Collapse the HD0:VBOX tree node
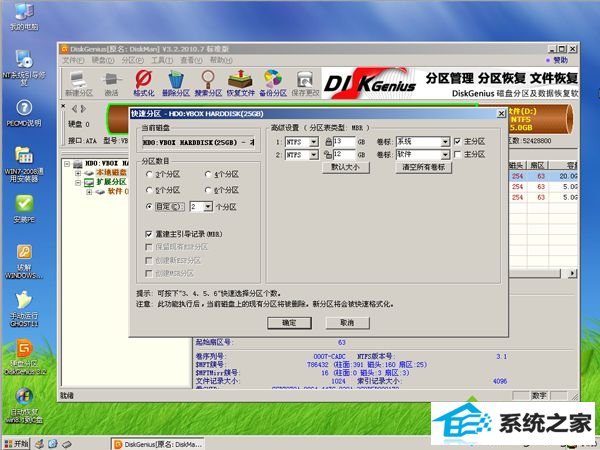This screenshot has width=600, height=450. pos(67,163)
